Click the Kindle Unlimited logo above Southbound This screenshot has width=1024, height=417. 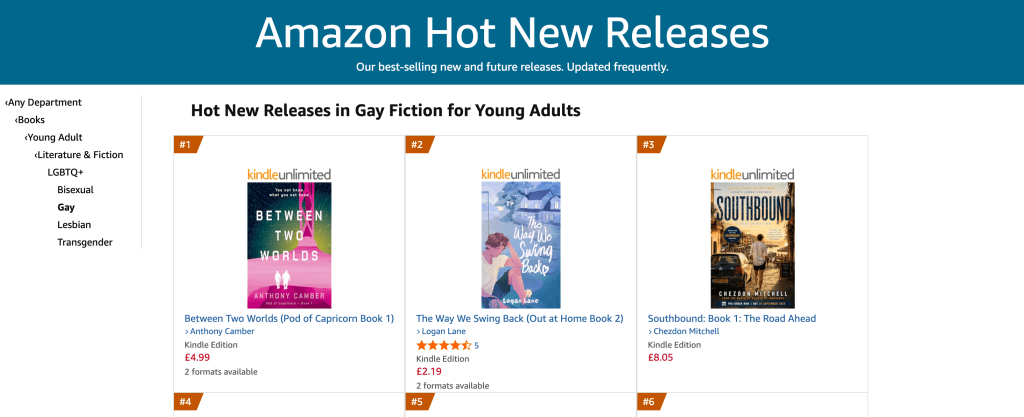(x=752, y=174)
